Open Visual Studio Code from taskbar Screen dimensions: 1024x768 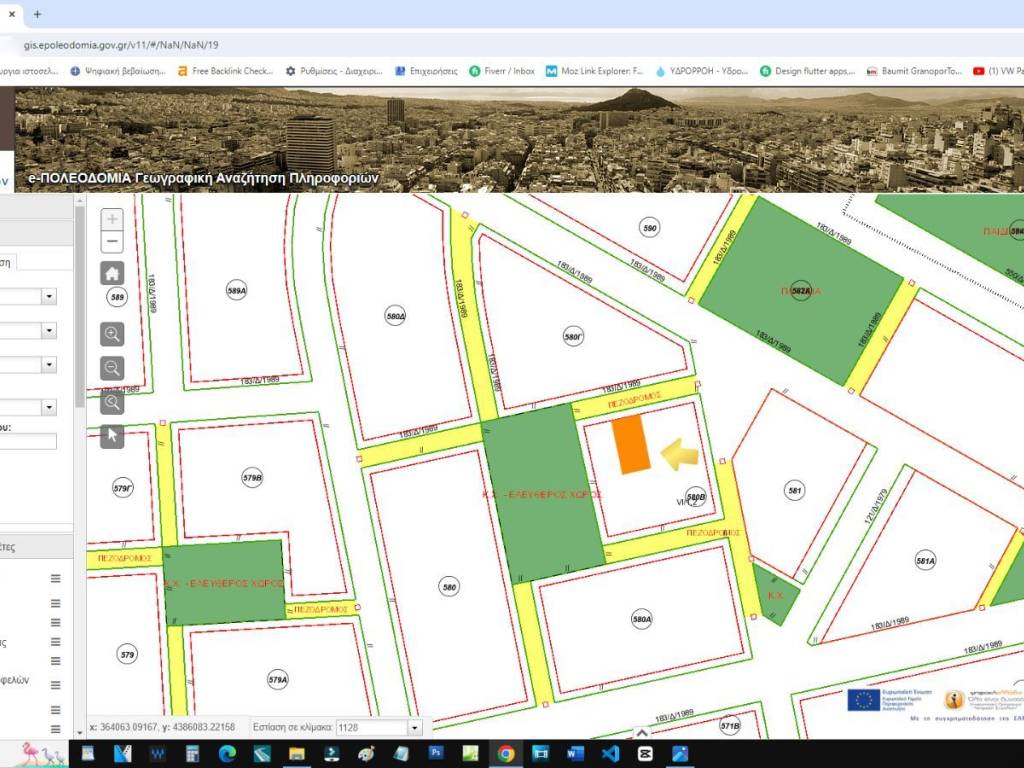pos(611,753)
